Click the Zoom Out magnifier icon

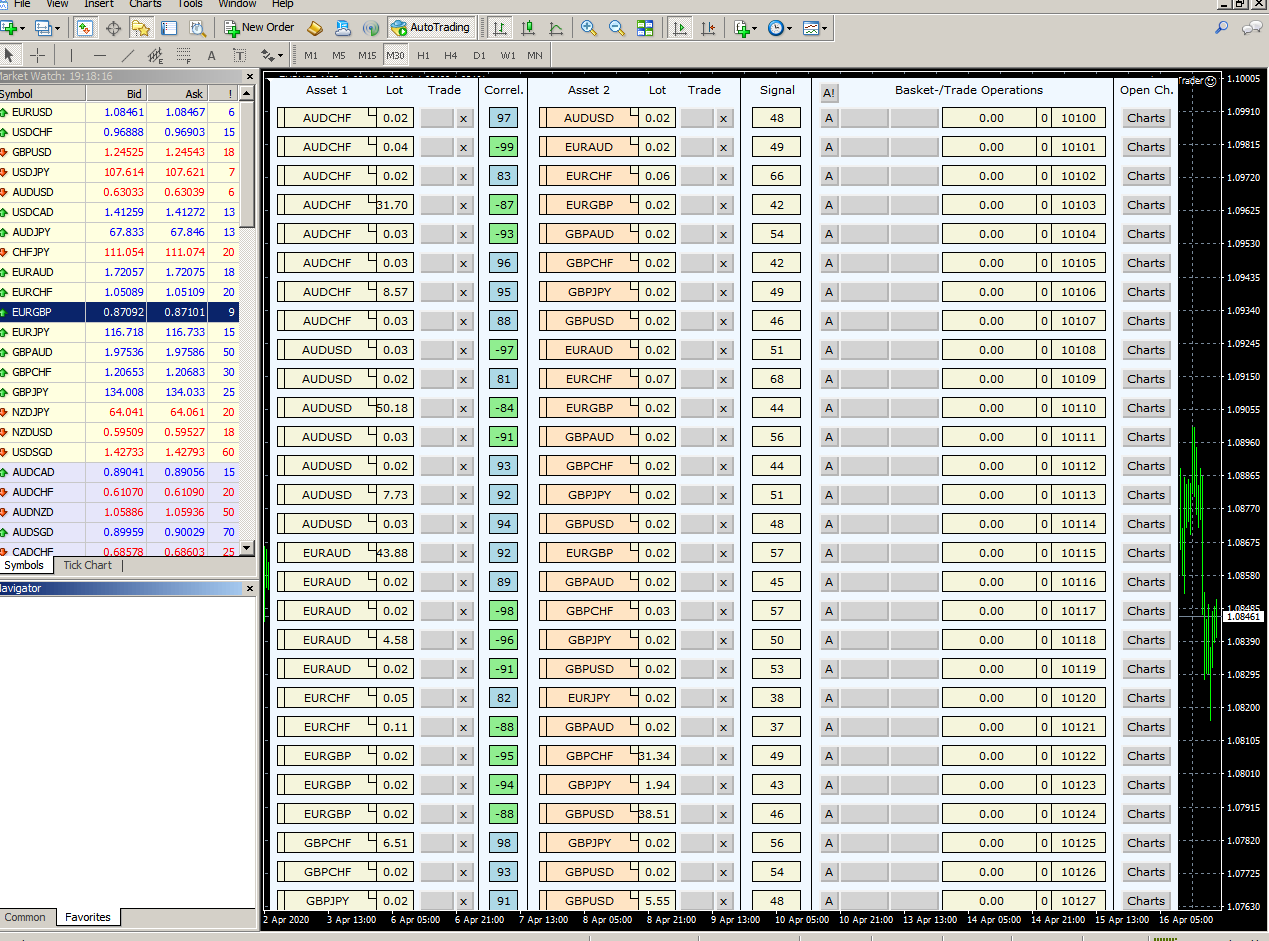(617, 28)
